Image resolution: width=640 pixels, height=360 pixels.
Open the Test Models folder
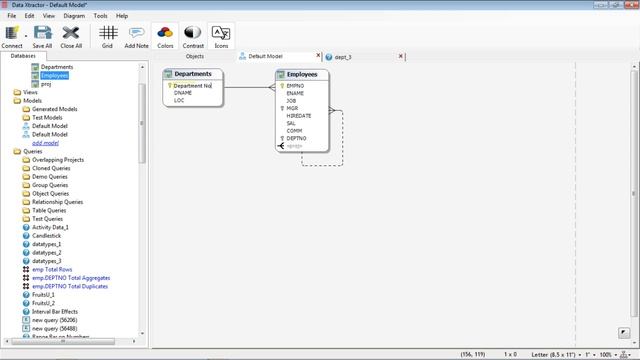(x=47, y=118)
